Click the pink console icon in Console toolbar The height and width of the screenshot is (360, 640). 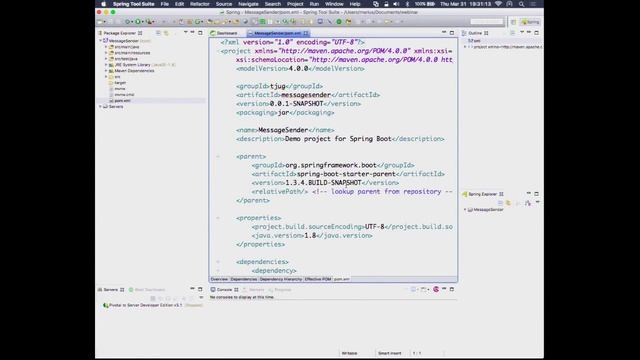(x=436, y=289)
